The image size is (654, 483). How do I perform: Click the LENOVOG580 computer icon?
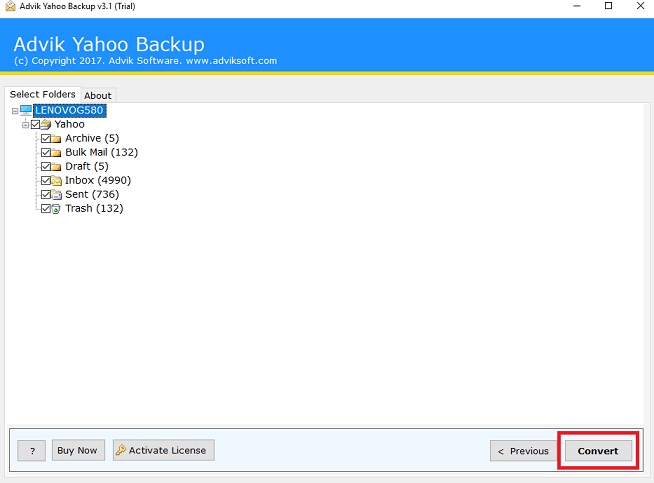[x=26, y=110]
